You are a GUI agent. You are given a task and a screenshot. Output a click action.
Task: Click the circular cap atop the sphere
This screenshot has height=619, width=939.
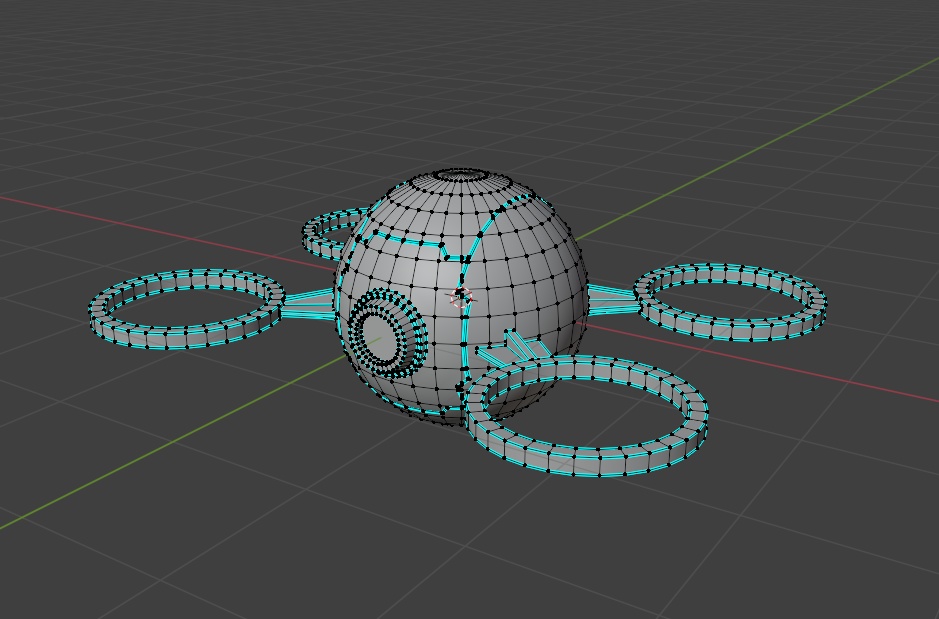tap(462, 175)
